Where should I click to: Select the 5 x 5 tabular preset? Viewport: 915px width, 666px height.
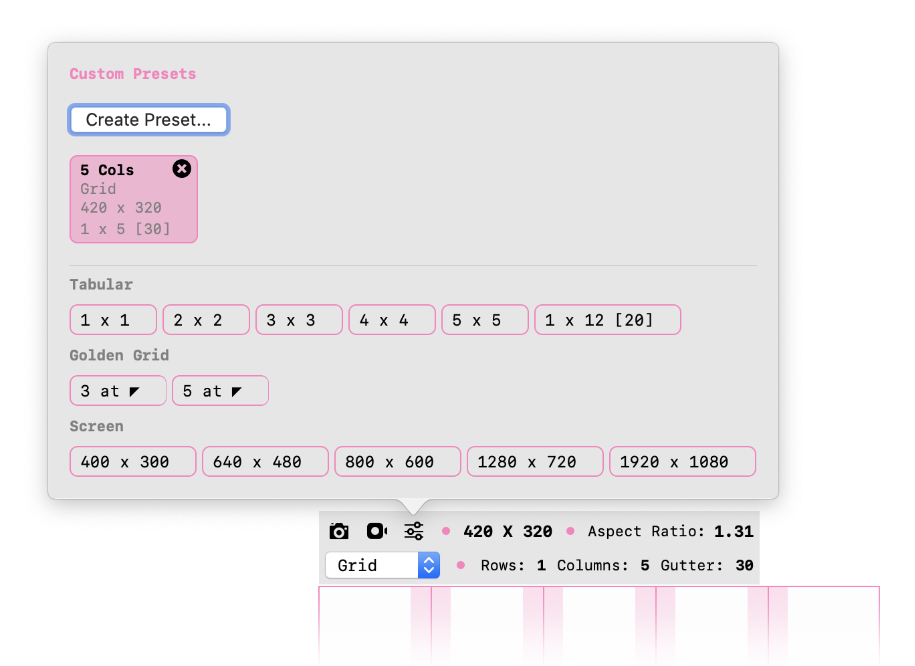tap(485, 320)
